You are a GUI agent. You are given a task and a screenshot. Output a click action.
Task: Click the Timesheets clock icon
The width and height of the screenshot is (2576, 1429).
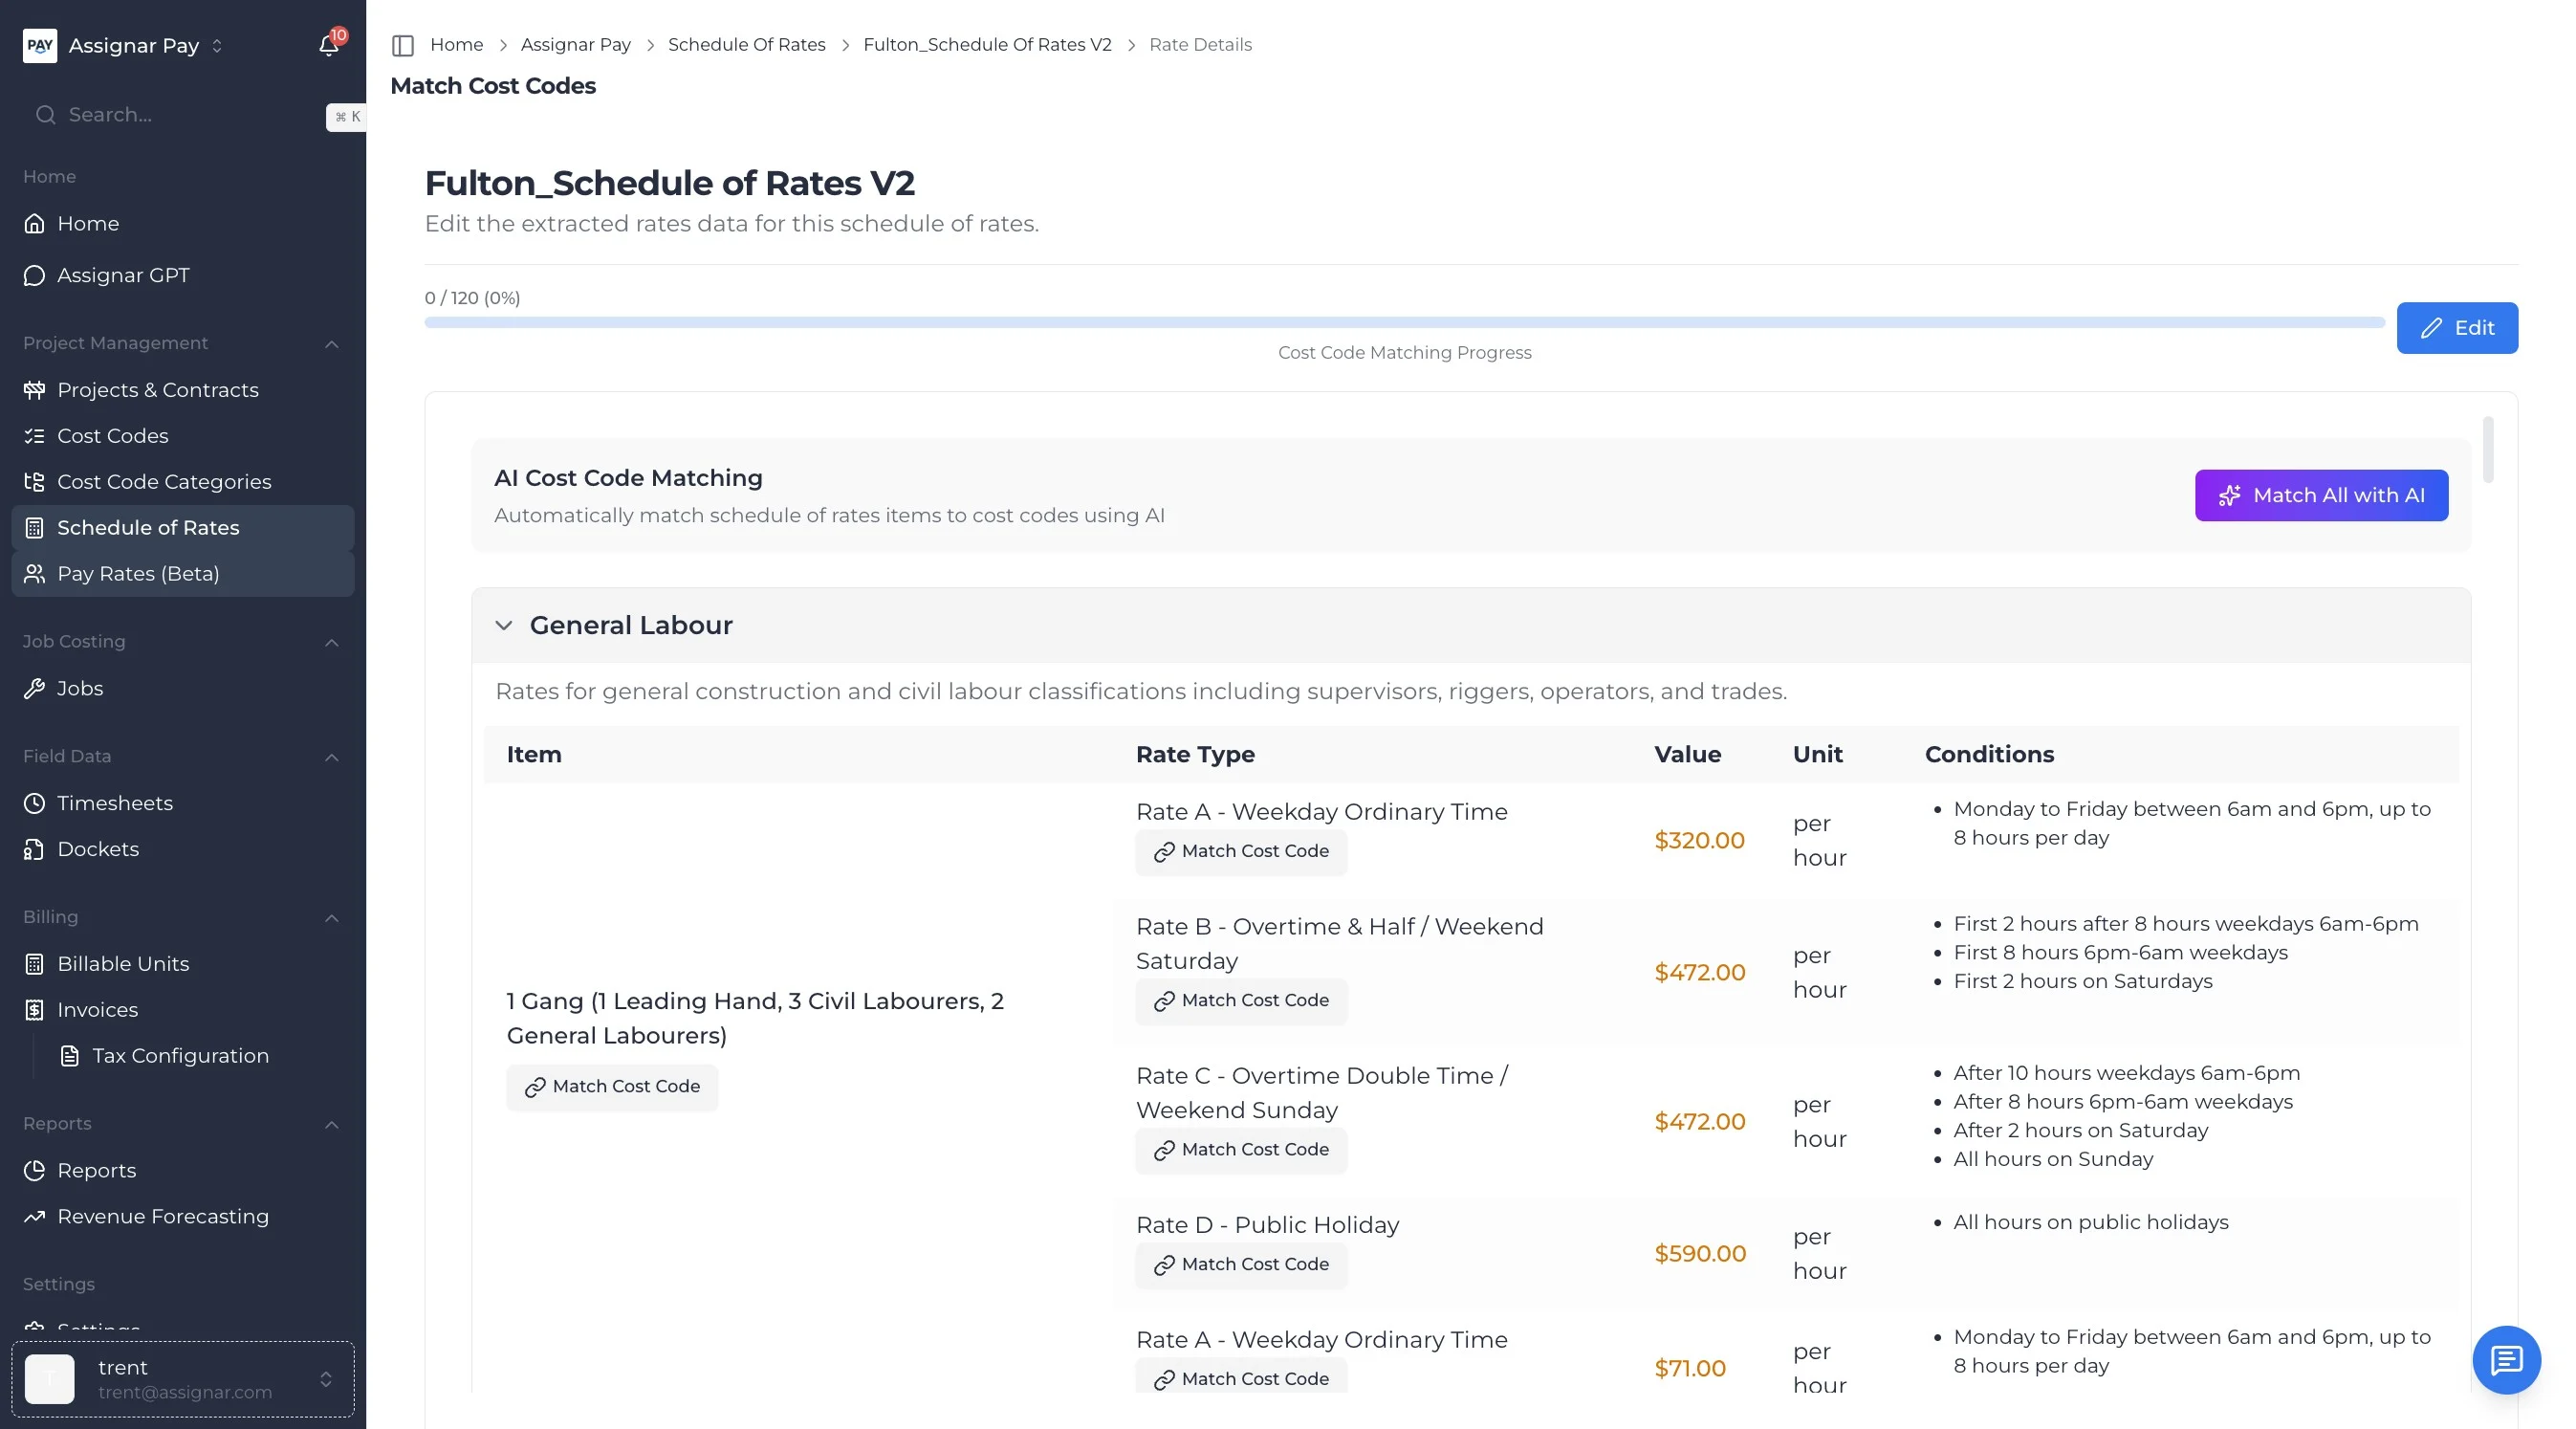(35, 803)
